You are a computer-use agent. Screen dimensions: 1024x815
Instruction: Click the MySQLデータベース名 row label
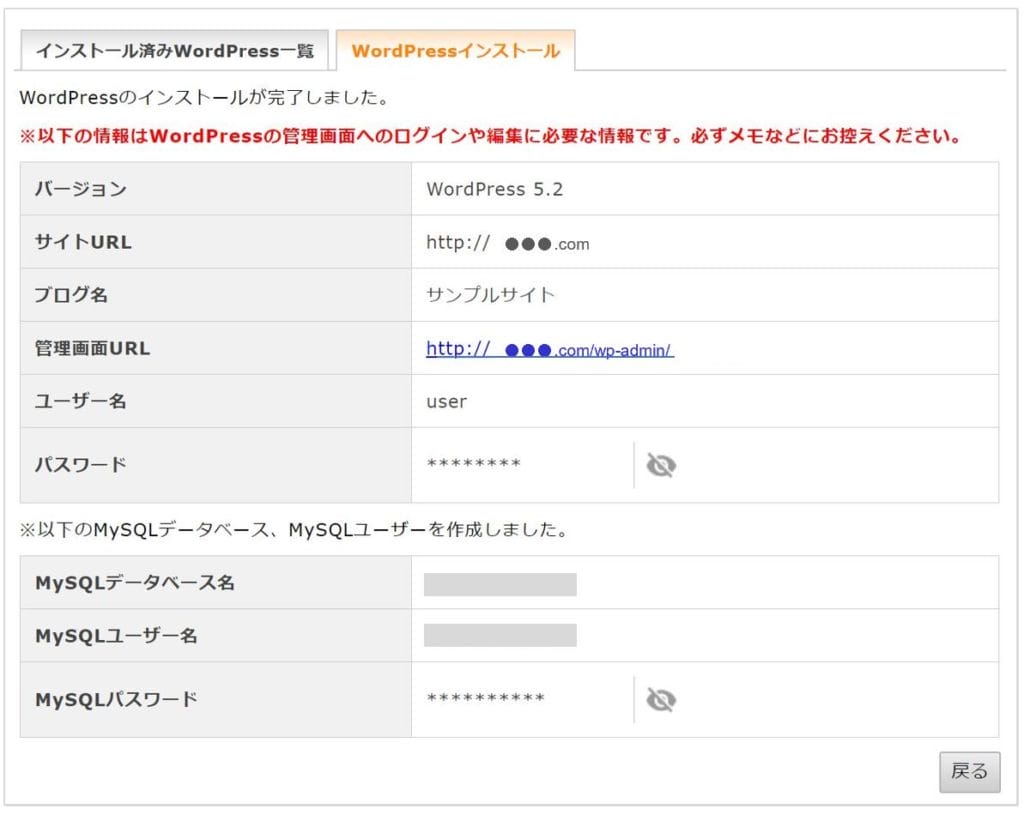135,583
